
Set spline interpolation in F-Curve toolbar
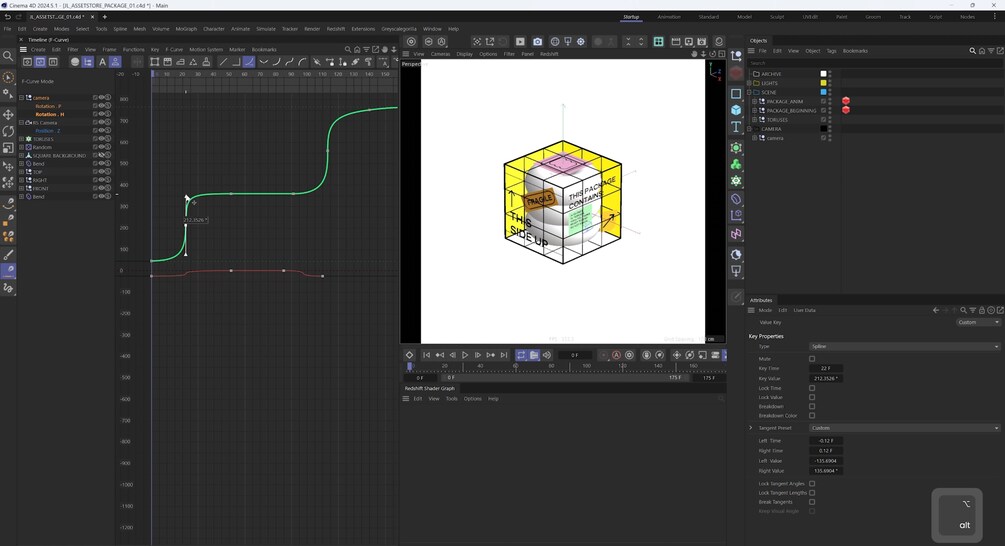248,62
